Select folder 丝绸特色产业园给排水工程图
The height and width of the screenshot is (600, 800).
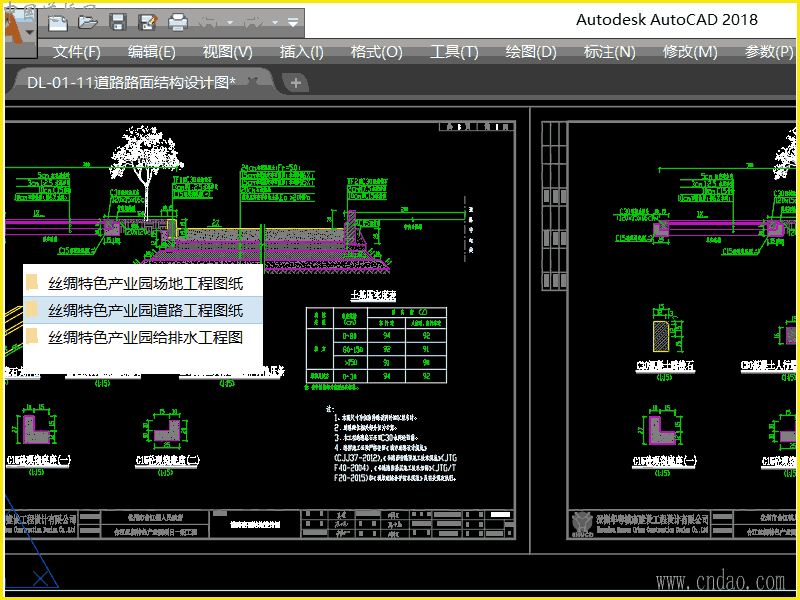click(145, 337)
